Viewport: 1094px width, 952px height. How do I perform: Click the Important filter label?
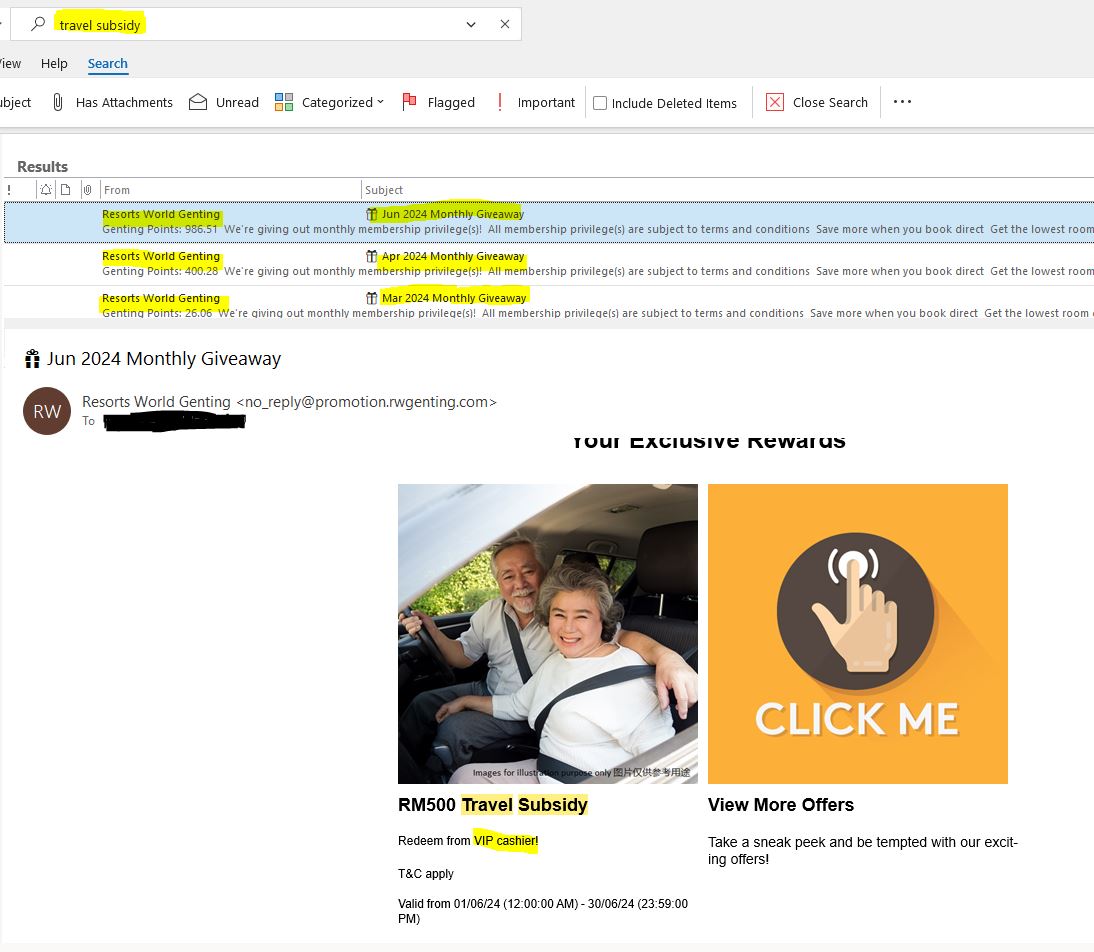coord(546,102)
